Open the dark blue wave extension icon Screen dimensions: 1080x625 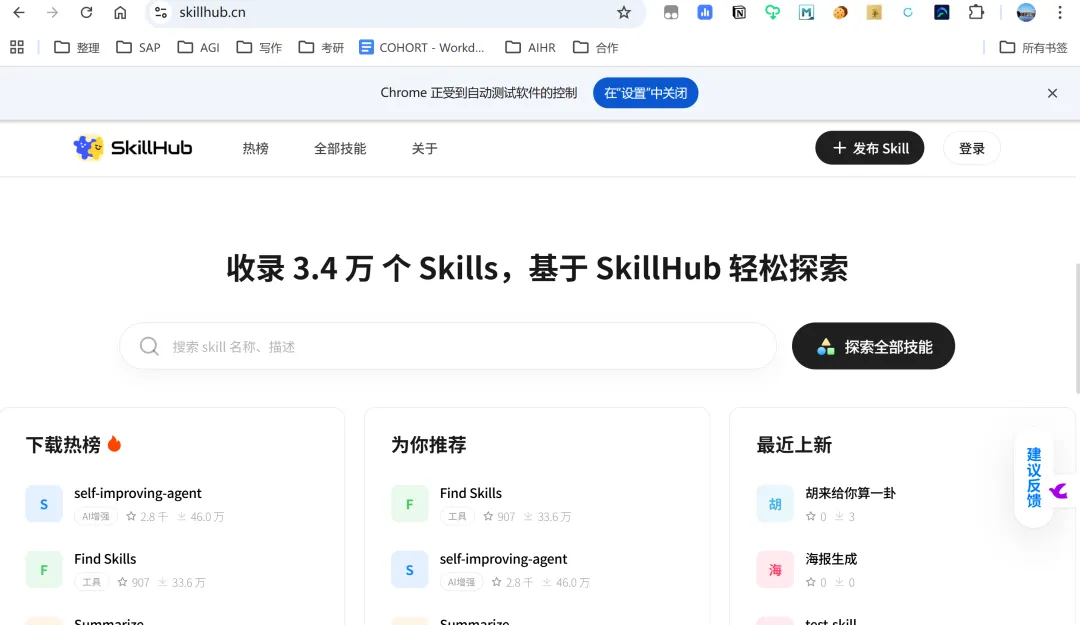point(941,12)
